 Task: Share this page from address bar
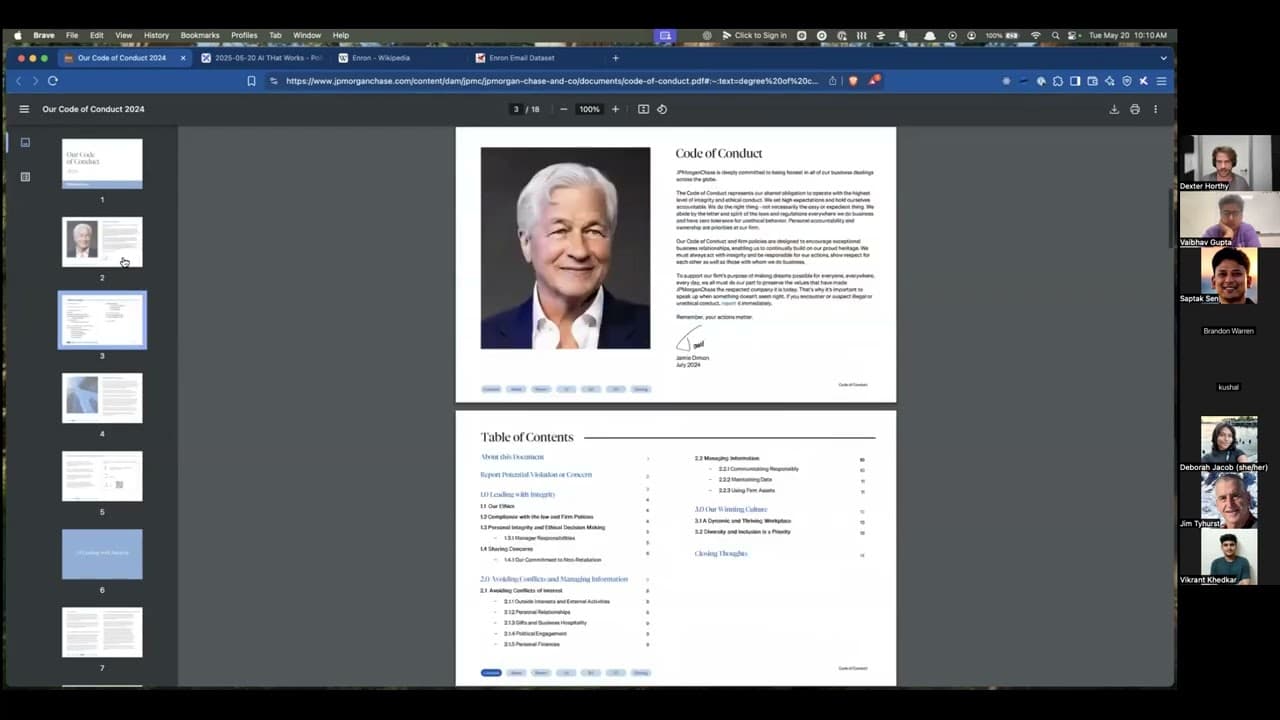pyautogui.click(x=832, y=81)
